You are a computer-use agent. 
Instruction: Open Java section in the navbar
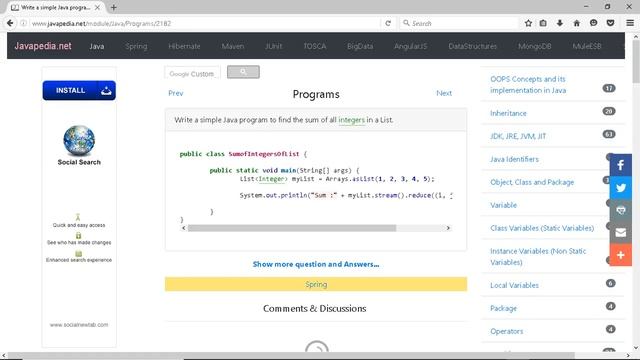point(97,47)
